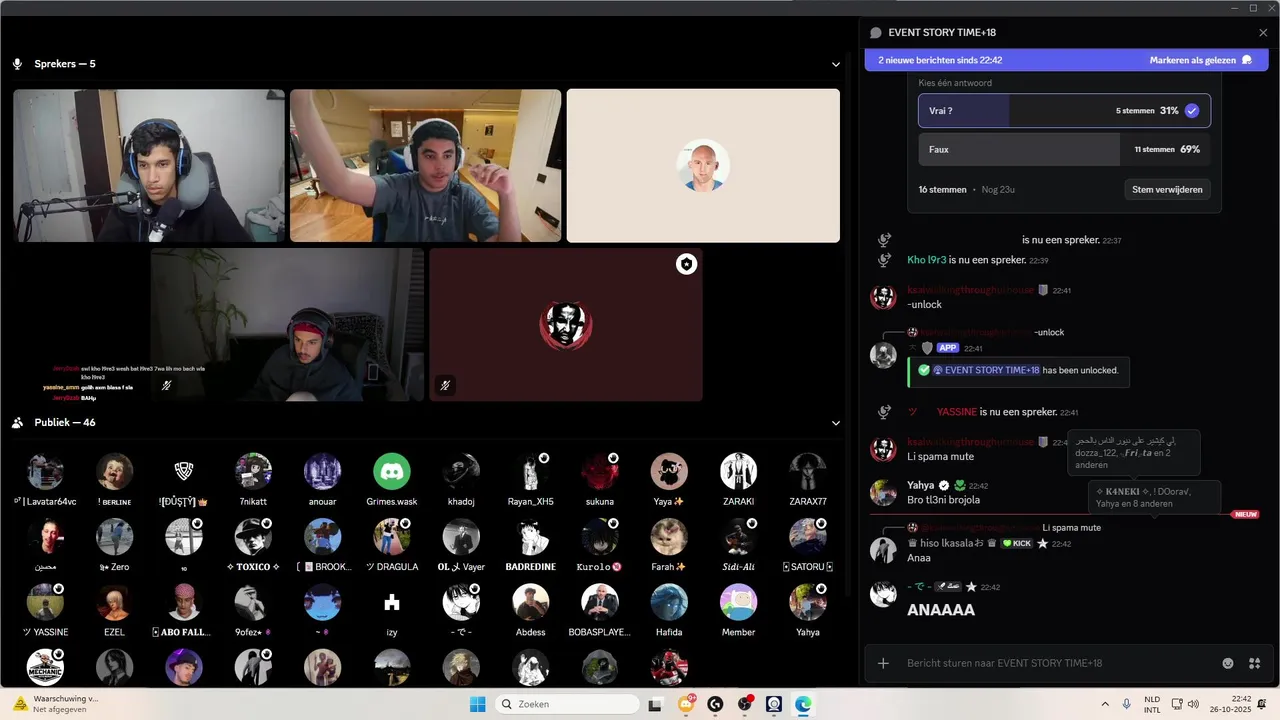Click Markeren als gelezen button
This screenshot has width=1280, height=720.
pos(1200,60)
